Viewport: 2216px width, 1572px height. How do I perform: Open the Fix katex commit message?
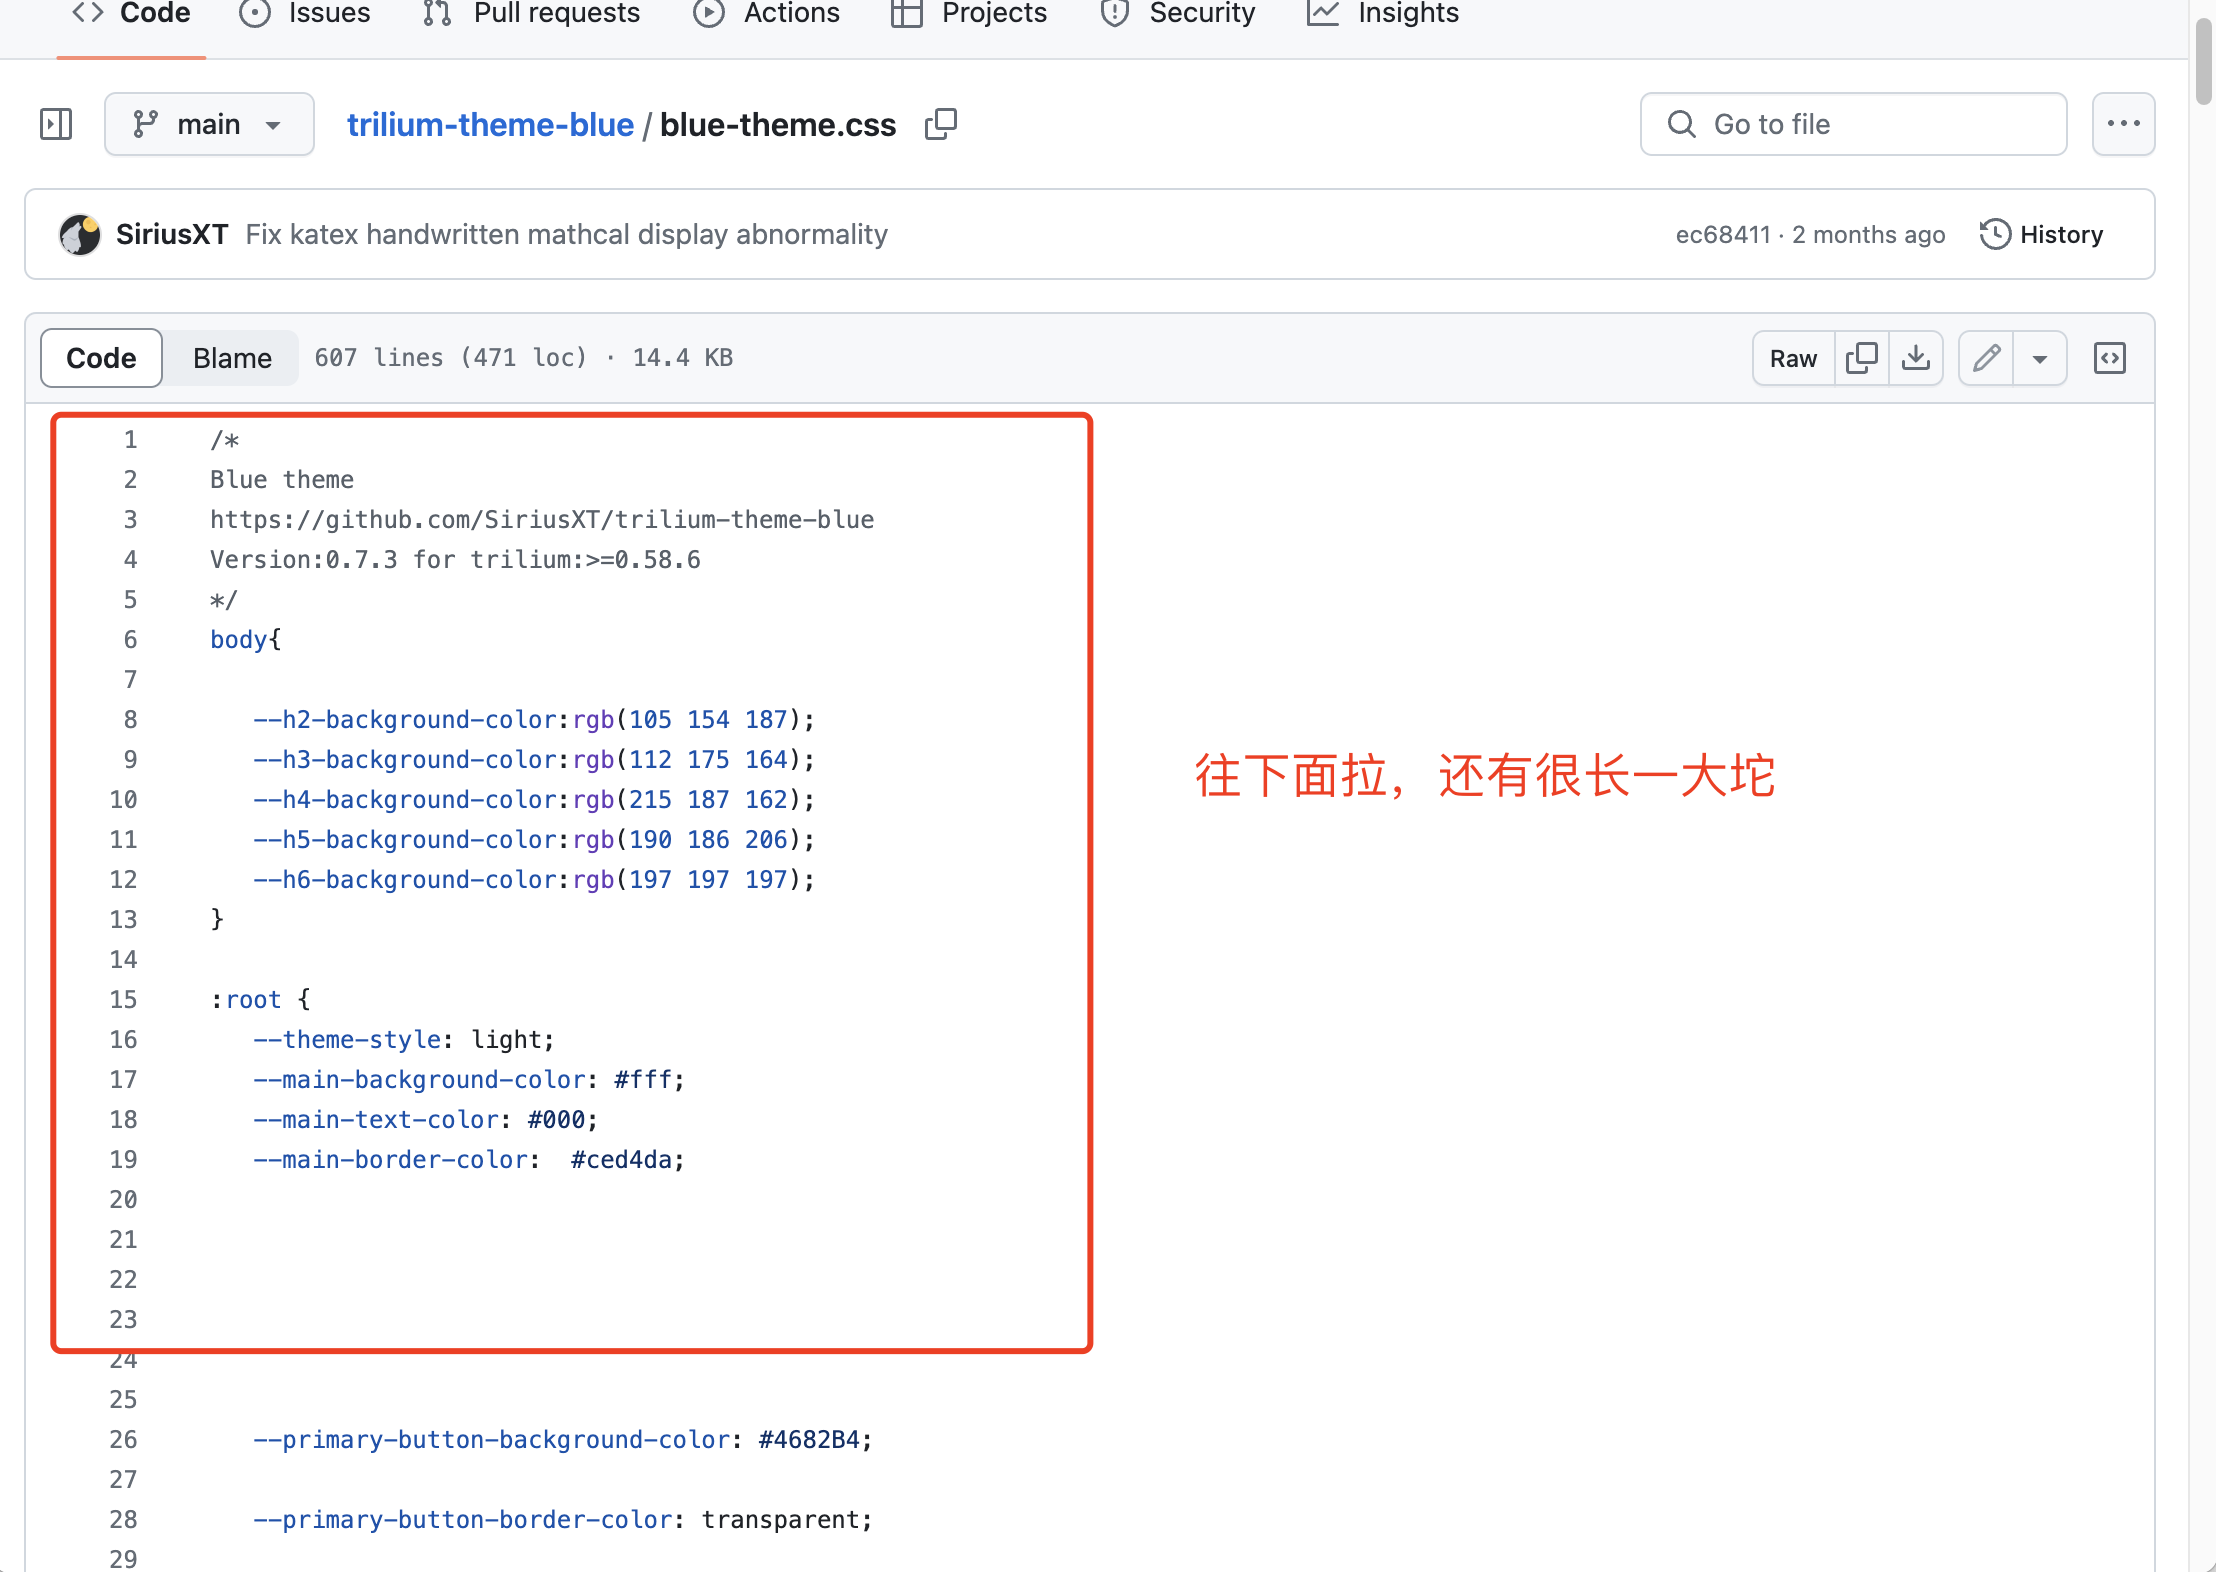pos(566,234)
